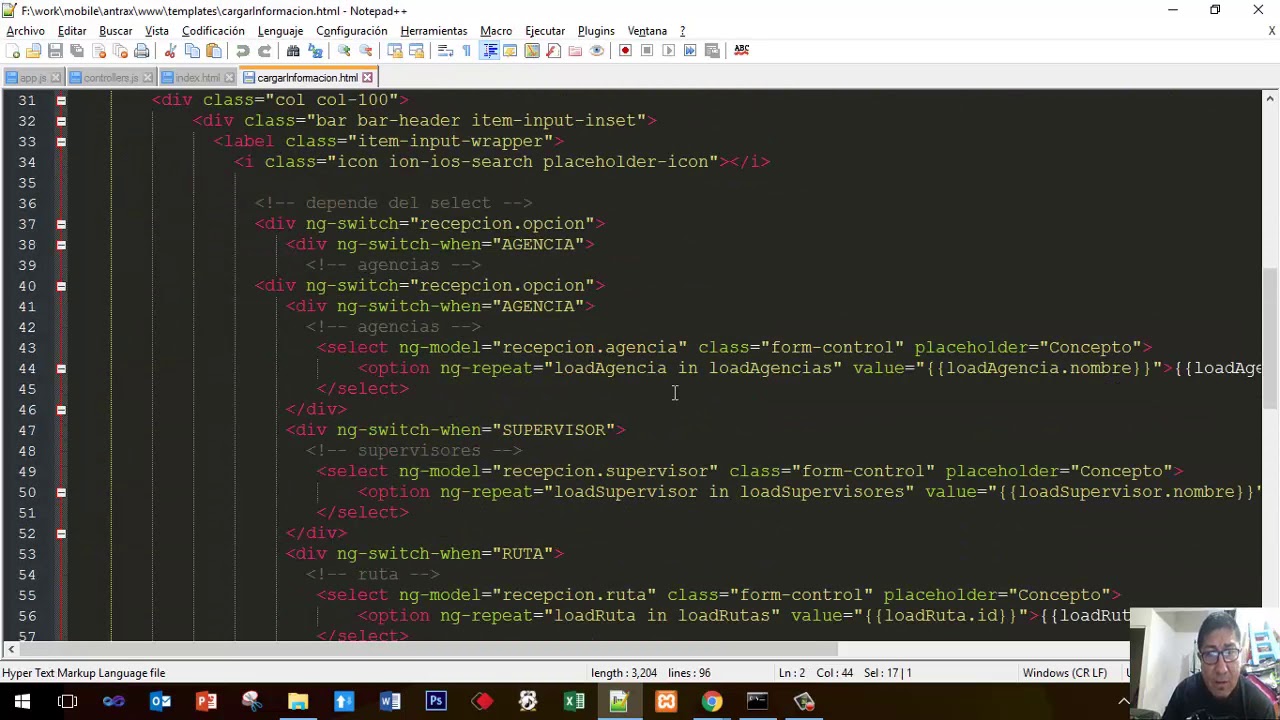
Task: Toggle the indent guide button
Action: 489,51
